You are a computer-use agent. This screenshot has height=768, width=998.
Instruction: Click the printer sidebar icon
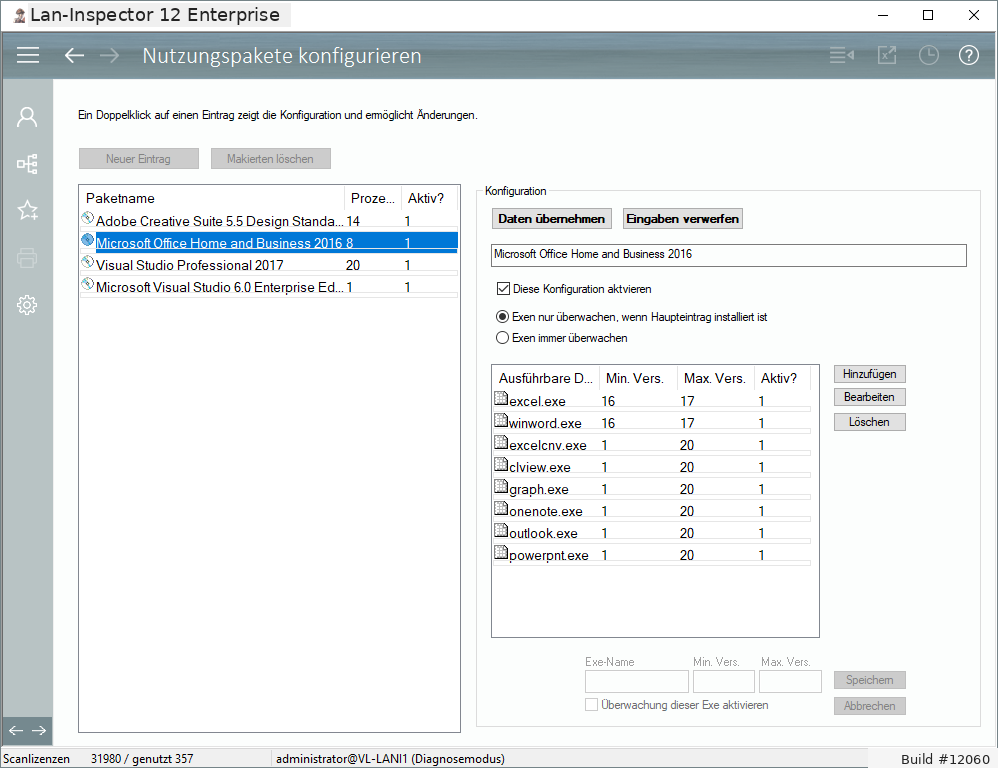[x=27, y=258]
